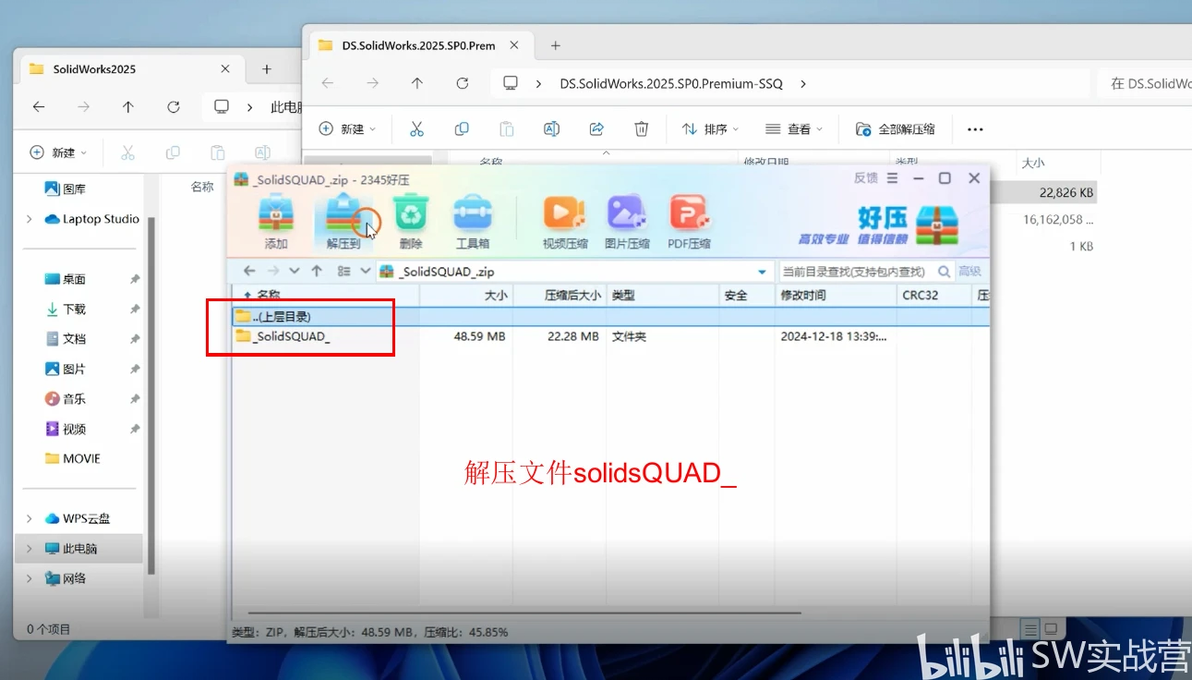Add a new tab in the DS.SolidWorks window

[556, 46]
